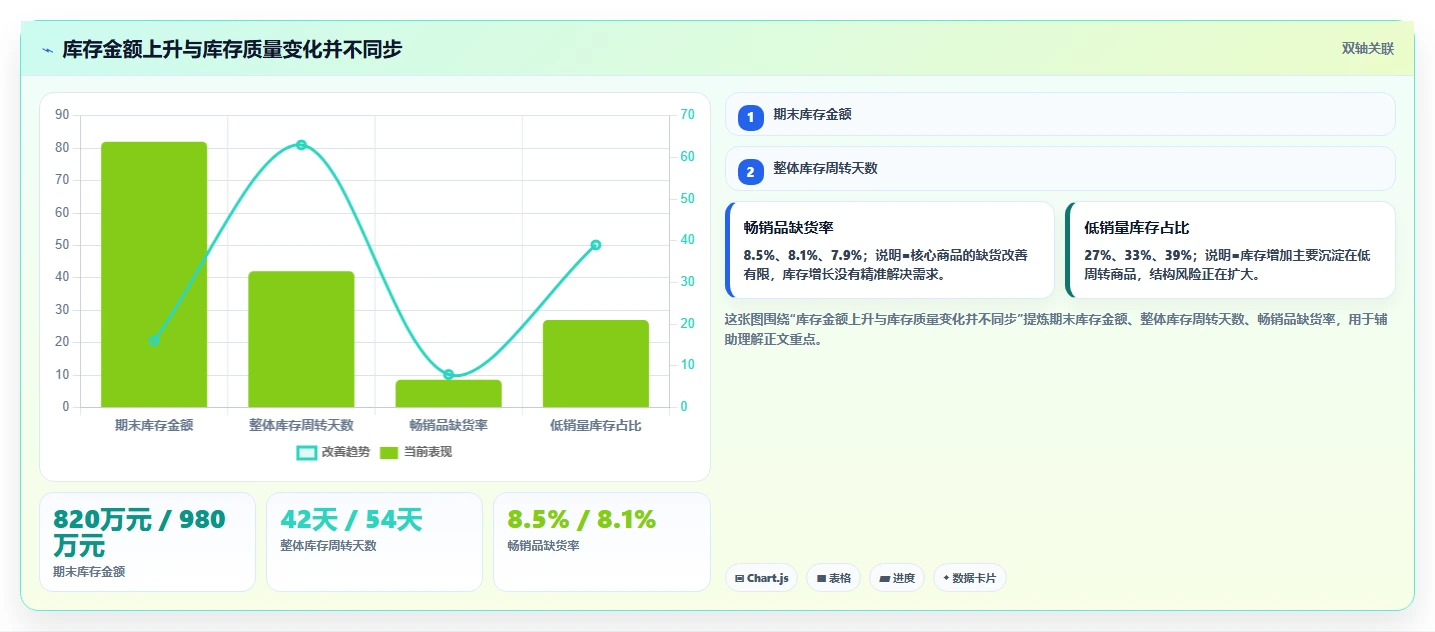Click the line point above 整体库存周转天数
Viewport: 1435px width, 632px height.
point(301,145)
